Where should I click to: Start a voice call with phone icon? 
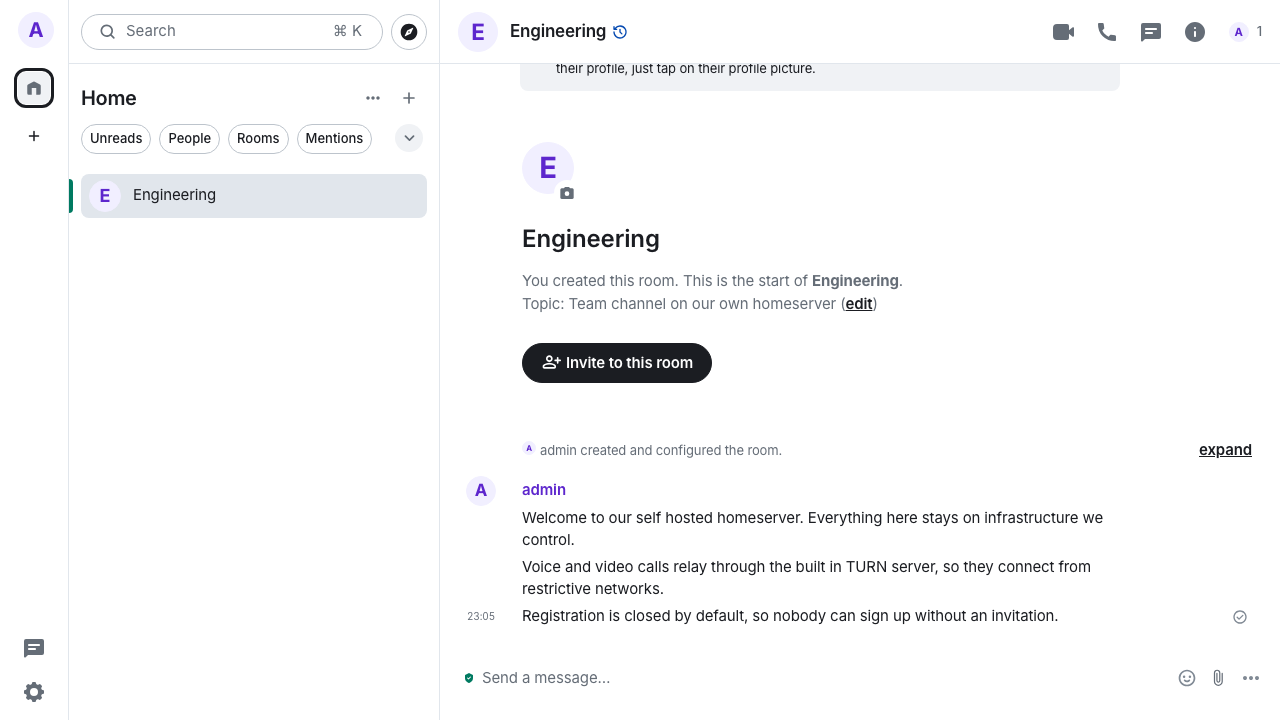click(x=1107, y=32)
